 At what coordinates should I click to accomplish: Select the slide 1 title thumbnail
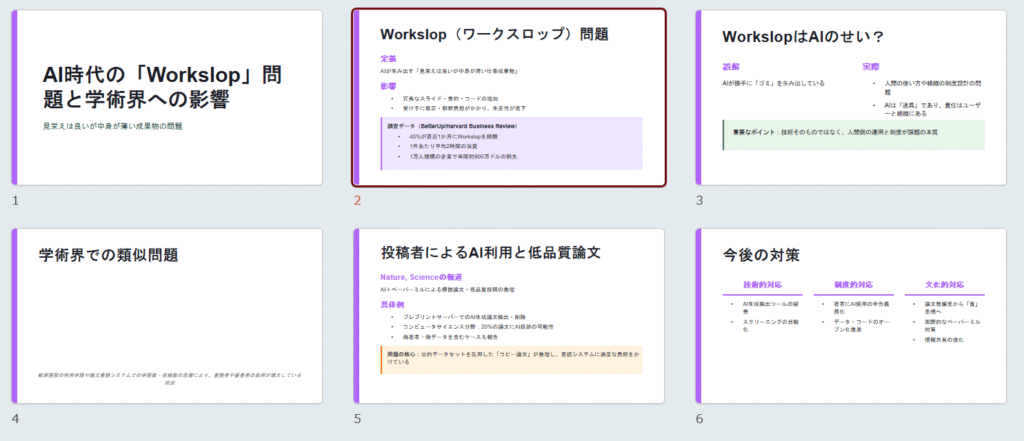point(167,98)
